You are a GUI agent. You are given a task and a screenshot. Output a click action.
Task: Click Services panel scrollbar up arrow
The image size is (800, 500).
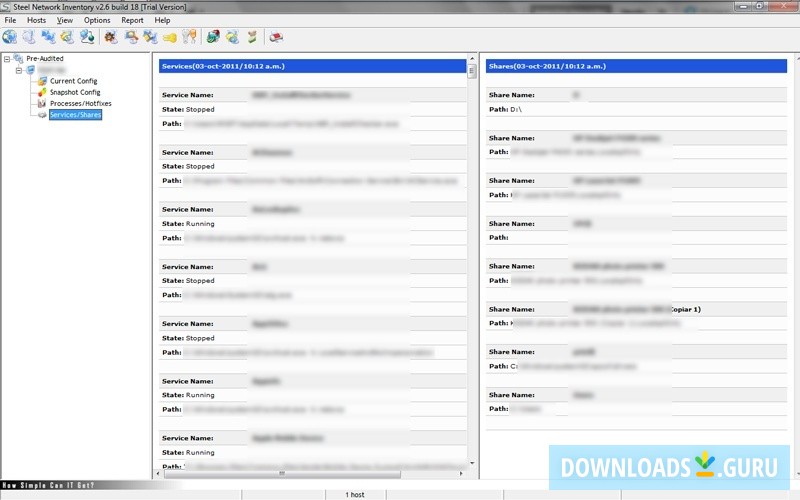(x=472, y=59)
